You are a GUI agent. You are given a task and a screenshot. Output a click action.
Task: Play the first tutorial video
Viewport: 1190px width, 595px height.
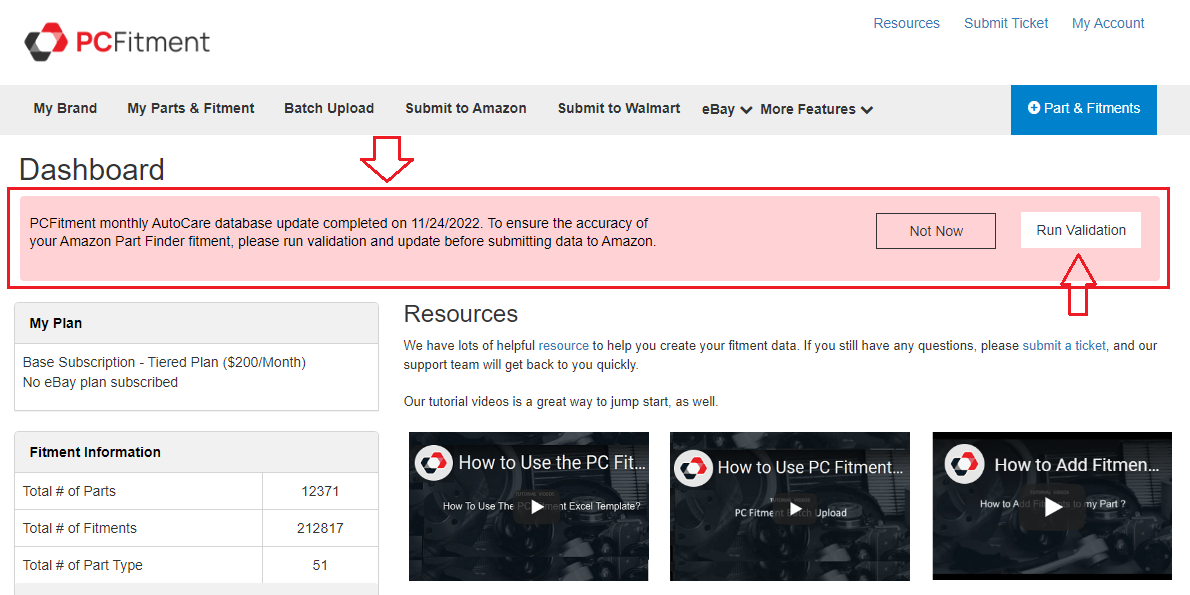click(x=537, y=507)
